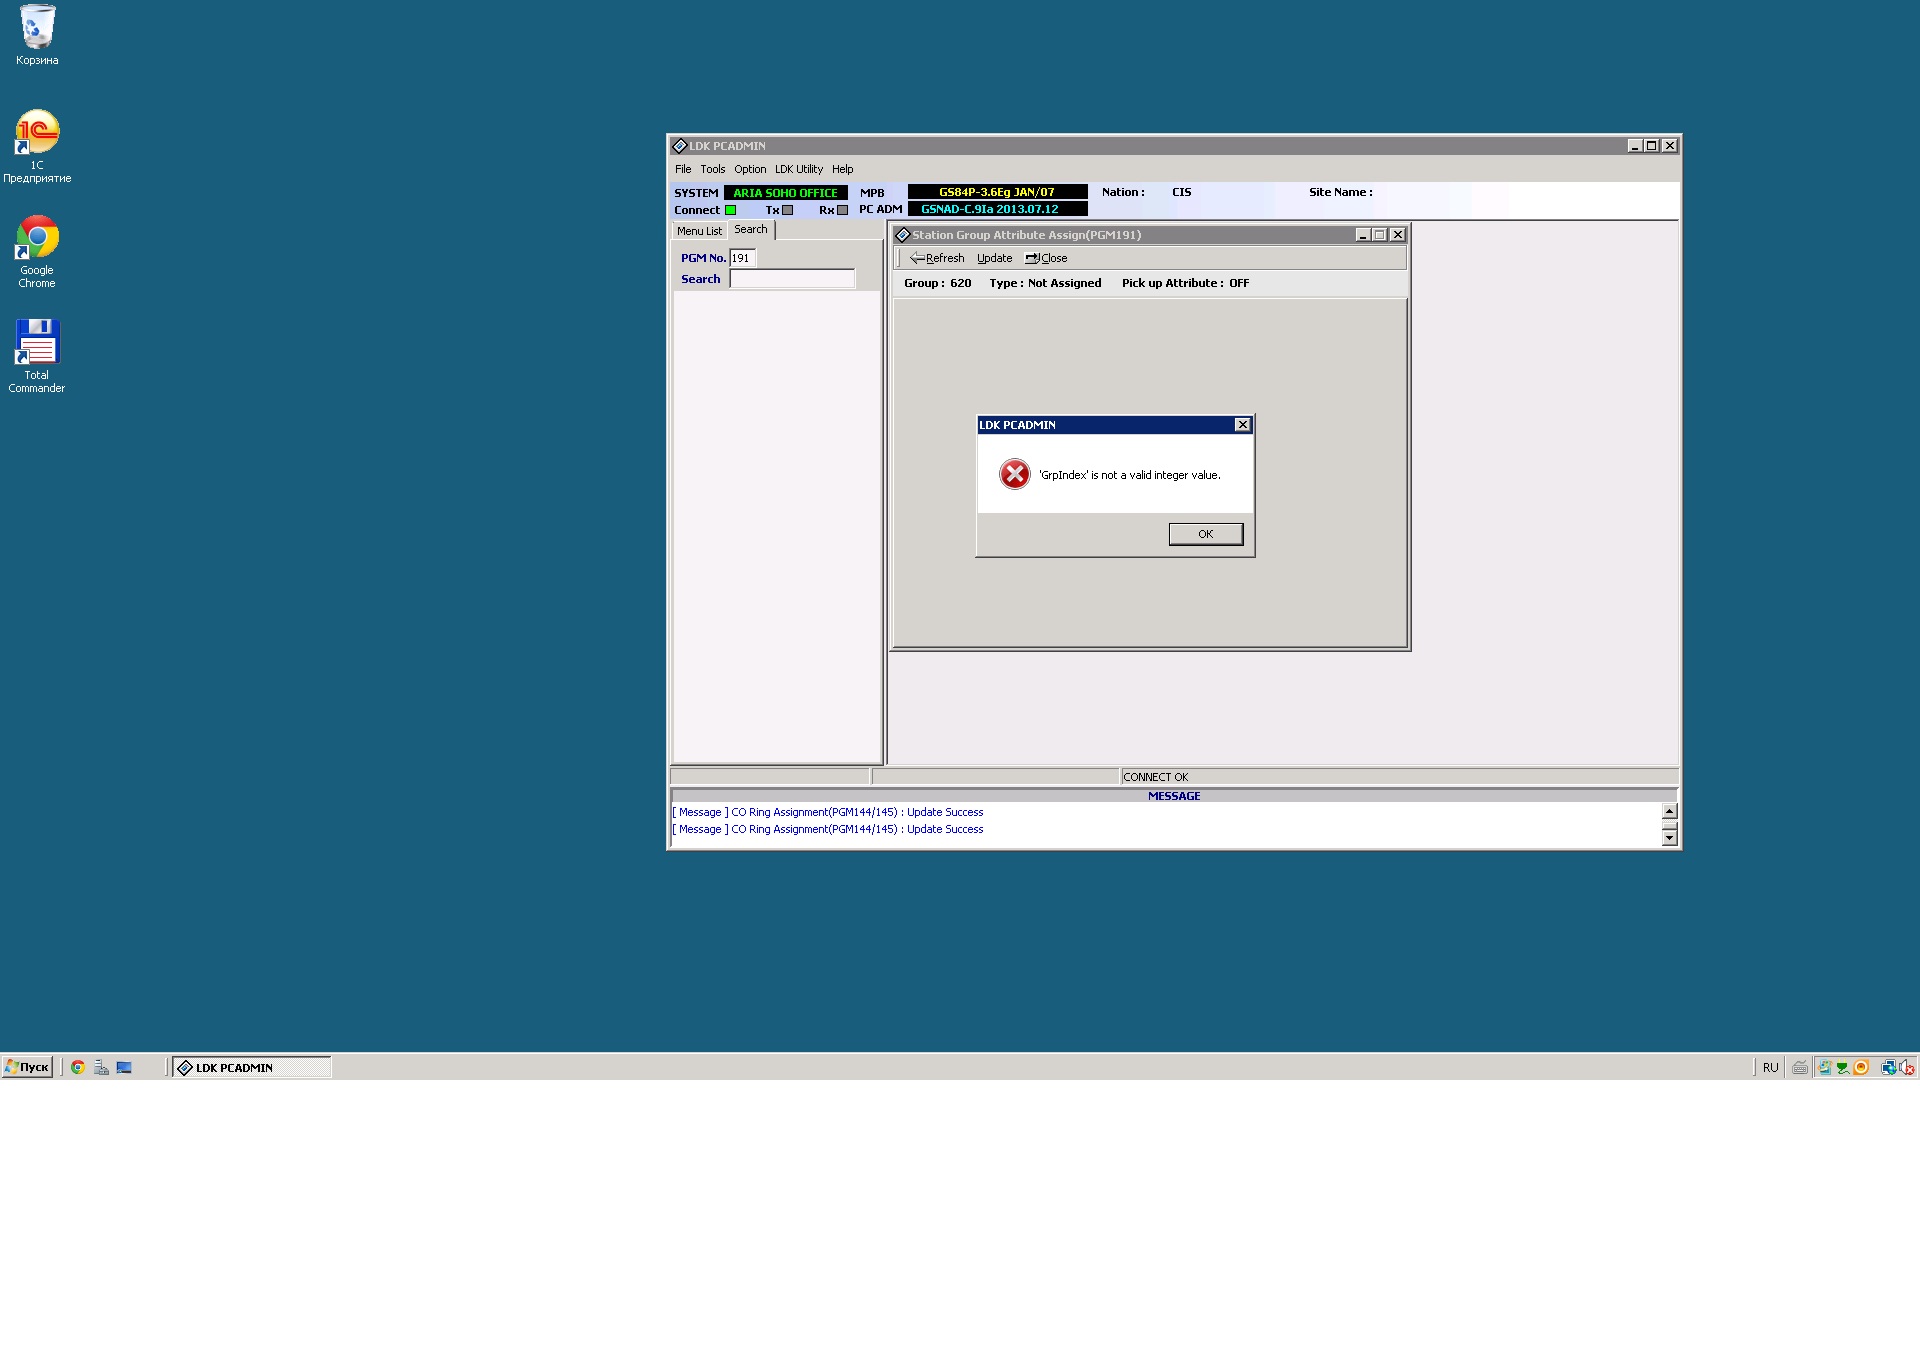Open Google Chrome desktop icon

tap(37, 238)
